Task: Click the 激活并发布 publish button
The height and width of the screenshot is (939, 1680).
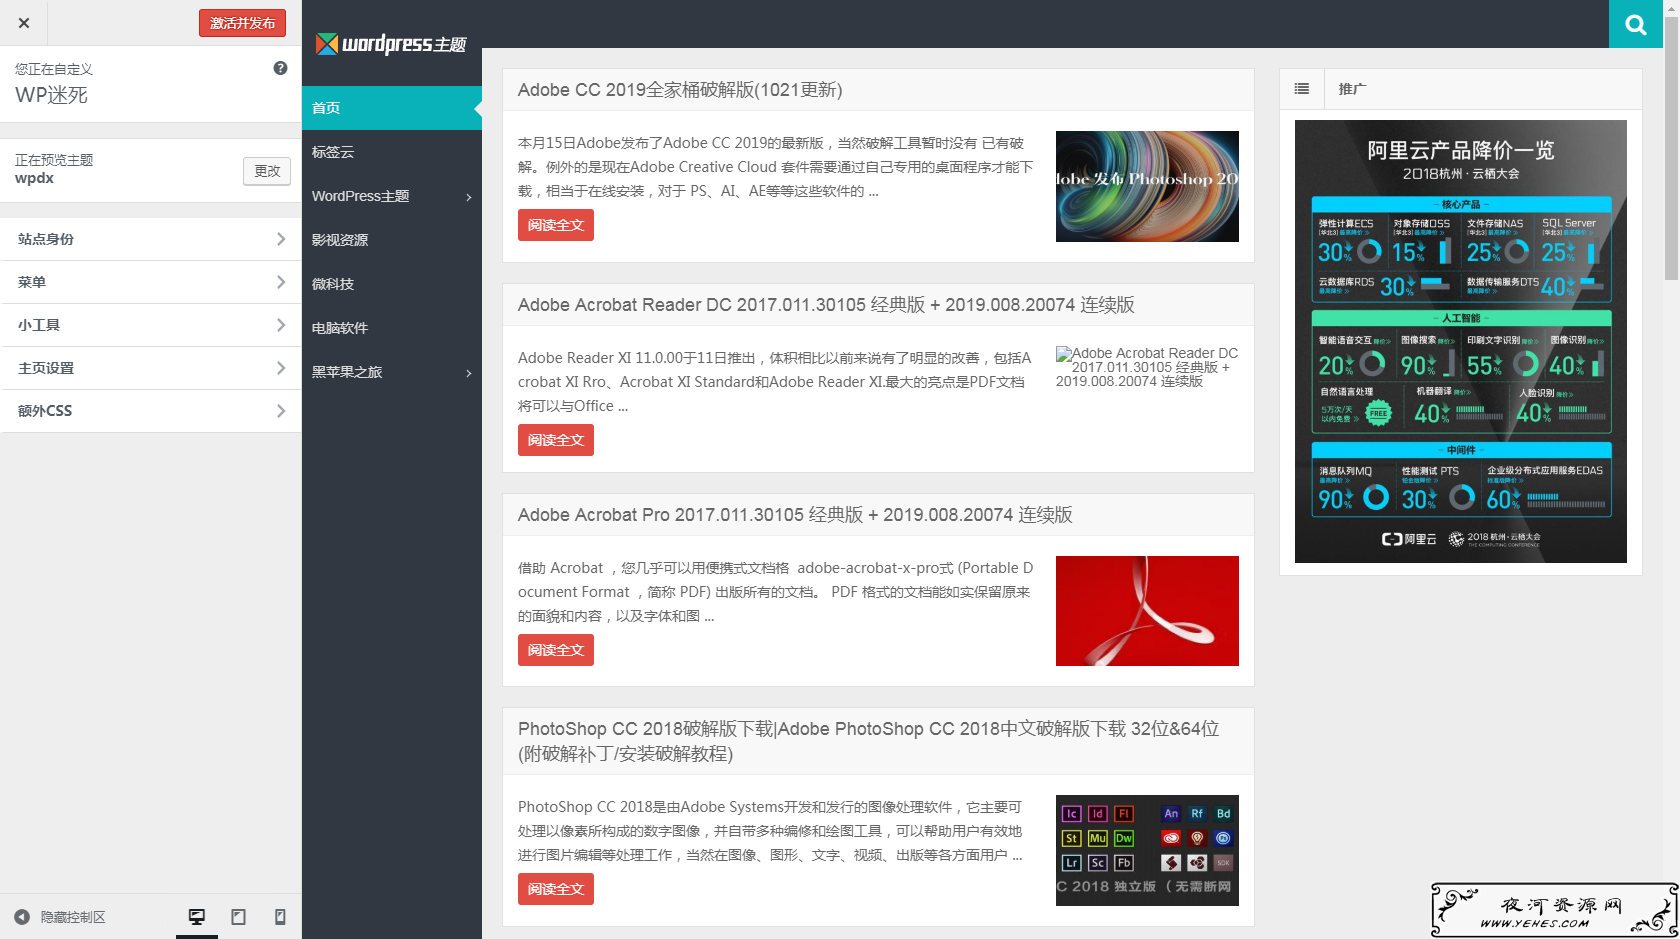Action: (242, 23)
